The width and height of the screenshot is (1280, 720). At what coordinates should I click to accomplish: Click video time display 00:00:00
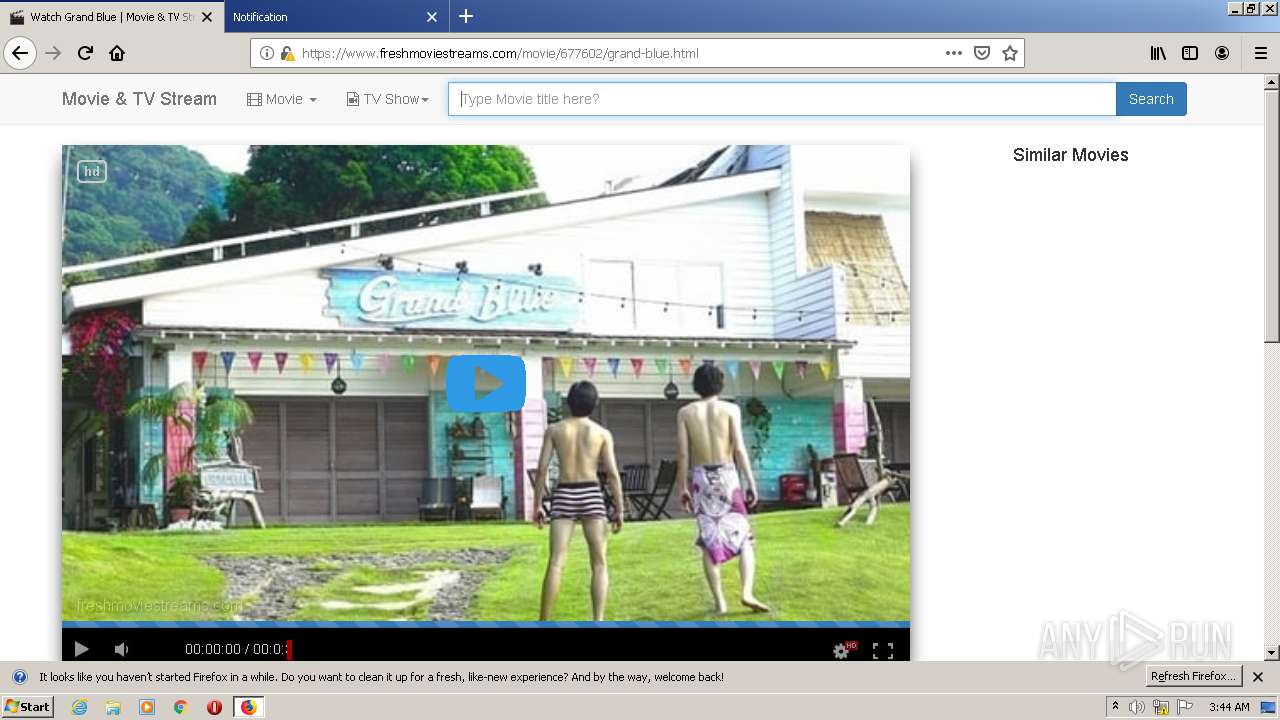click(x=213, y=650)
